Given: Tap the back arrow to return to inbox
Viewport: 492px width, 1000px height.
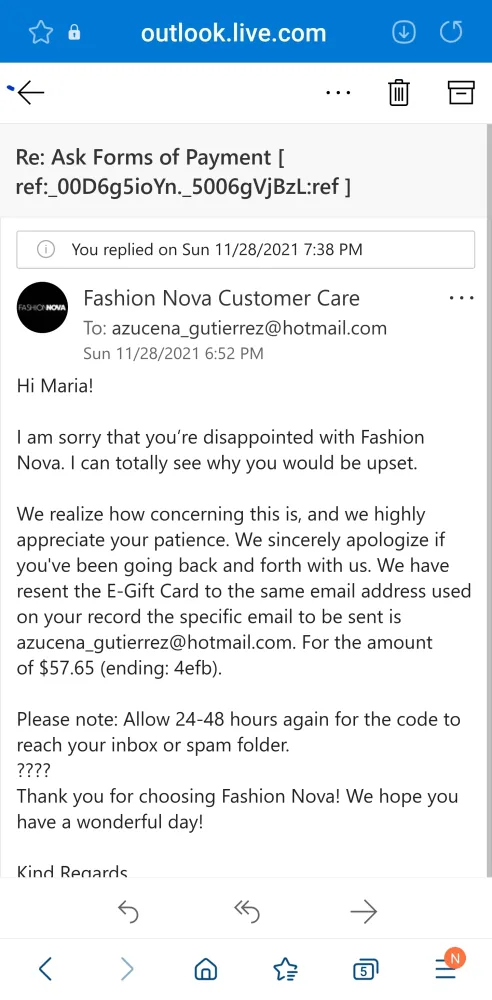Looking at the screenshot, I should coord(30,93).
